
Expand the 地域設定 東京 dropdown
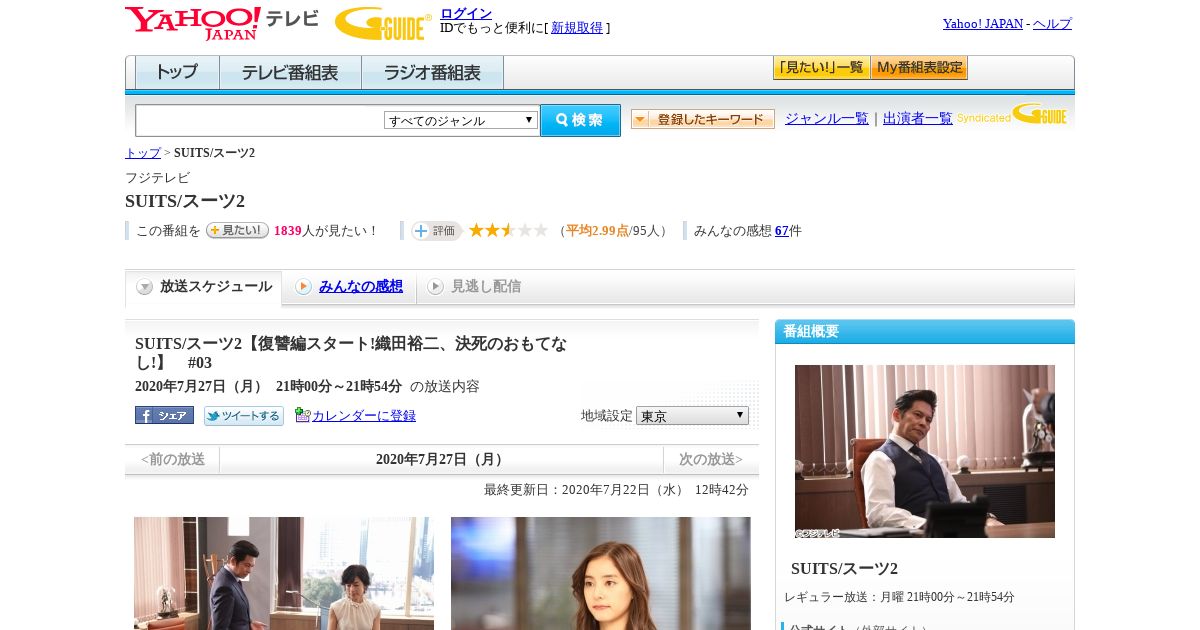pyautogui.click(x=692, y=415)
